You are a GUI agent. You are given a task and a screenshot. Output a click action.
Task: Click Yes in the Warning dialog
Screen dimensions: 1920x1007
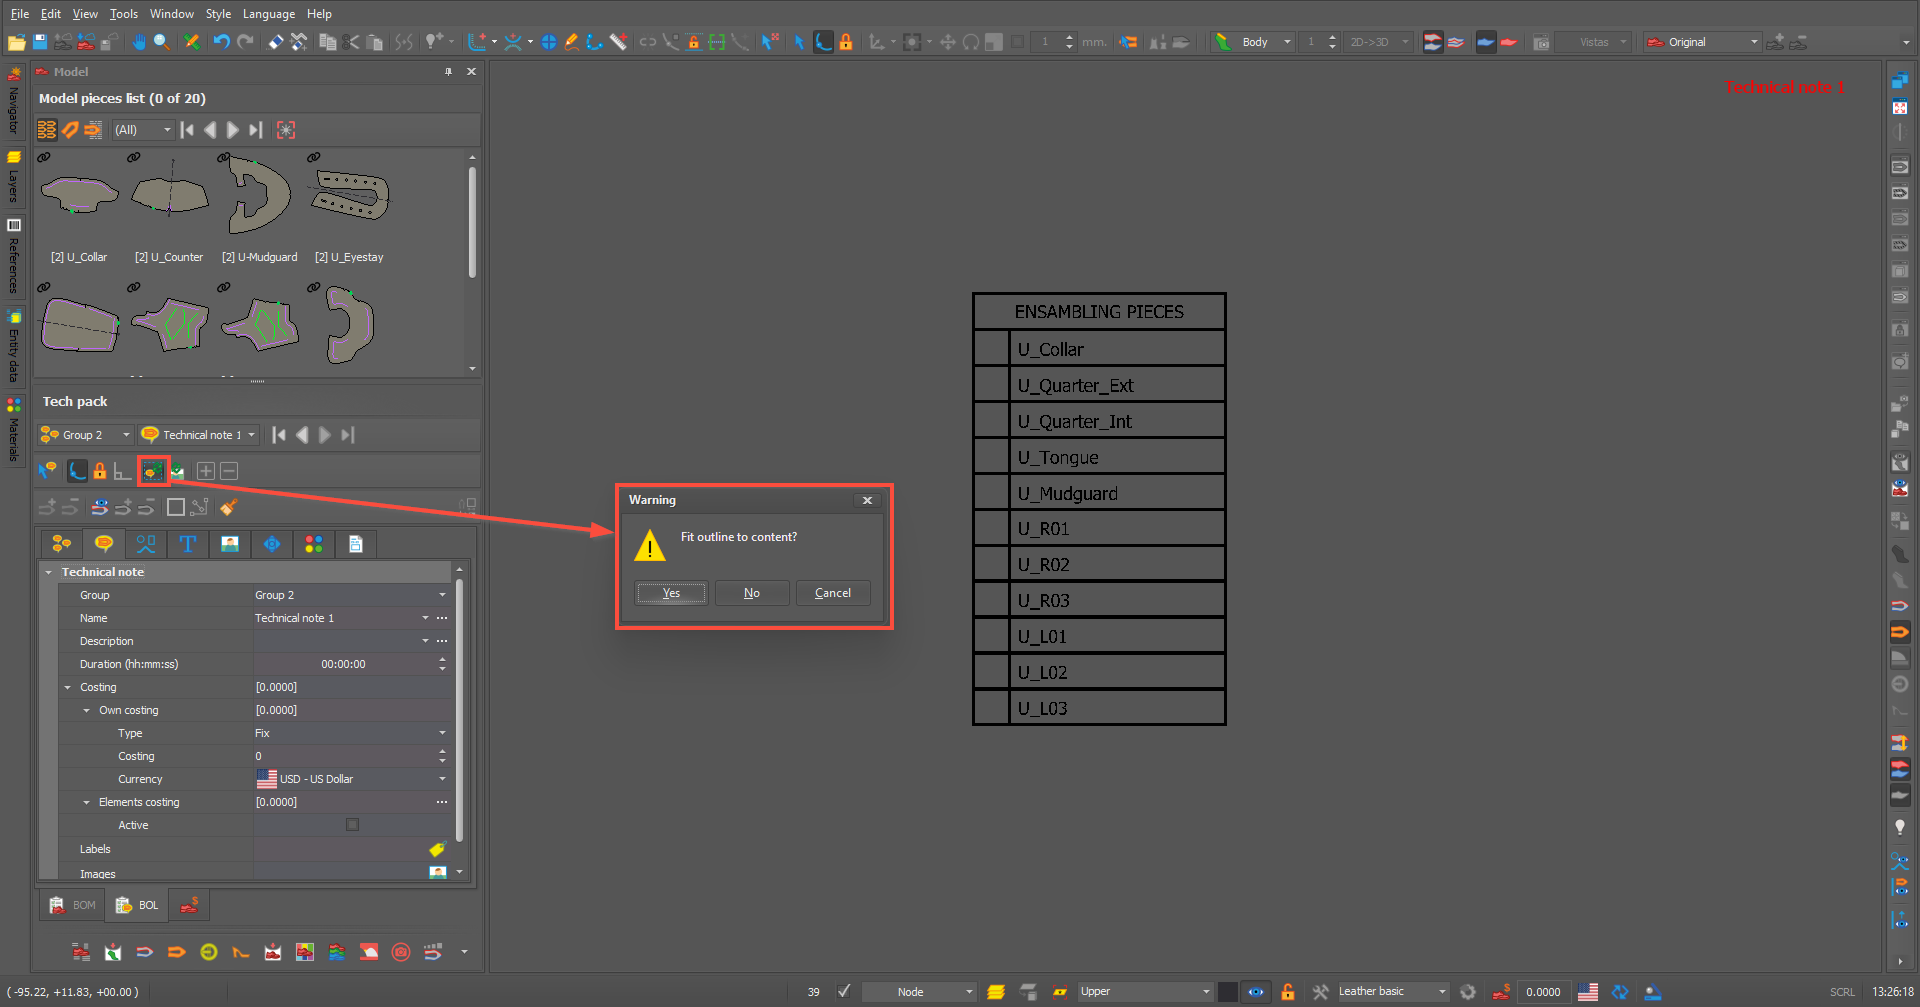pos(671,593)
